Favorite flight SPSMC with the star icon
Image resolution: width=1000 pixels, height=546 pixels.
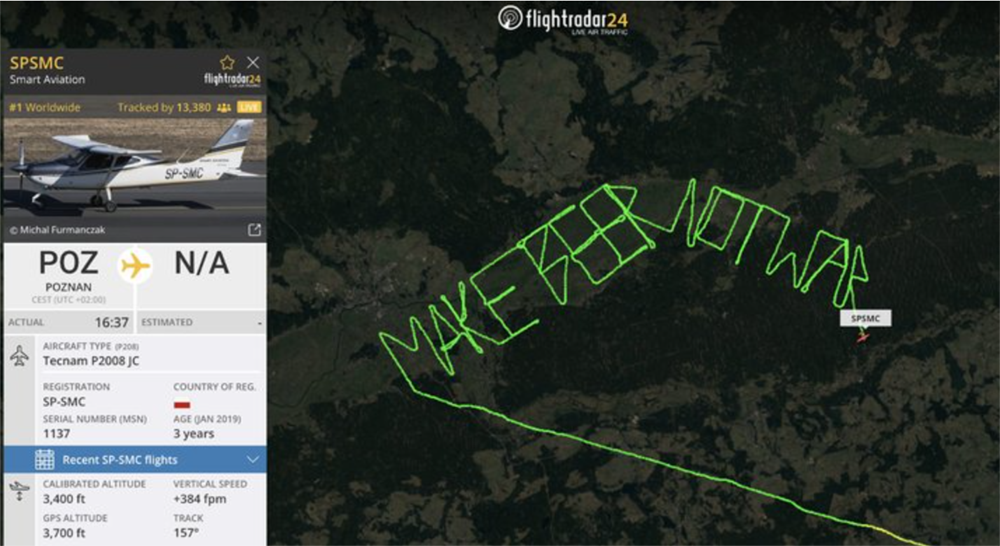click(x=227, y=62)
